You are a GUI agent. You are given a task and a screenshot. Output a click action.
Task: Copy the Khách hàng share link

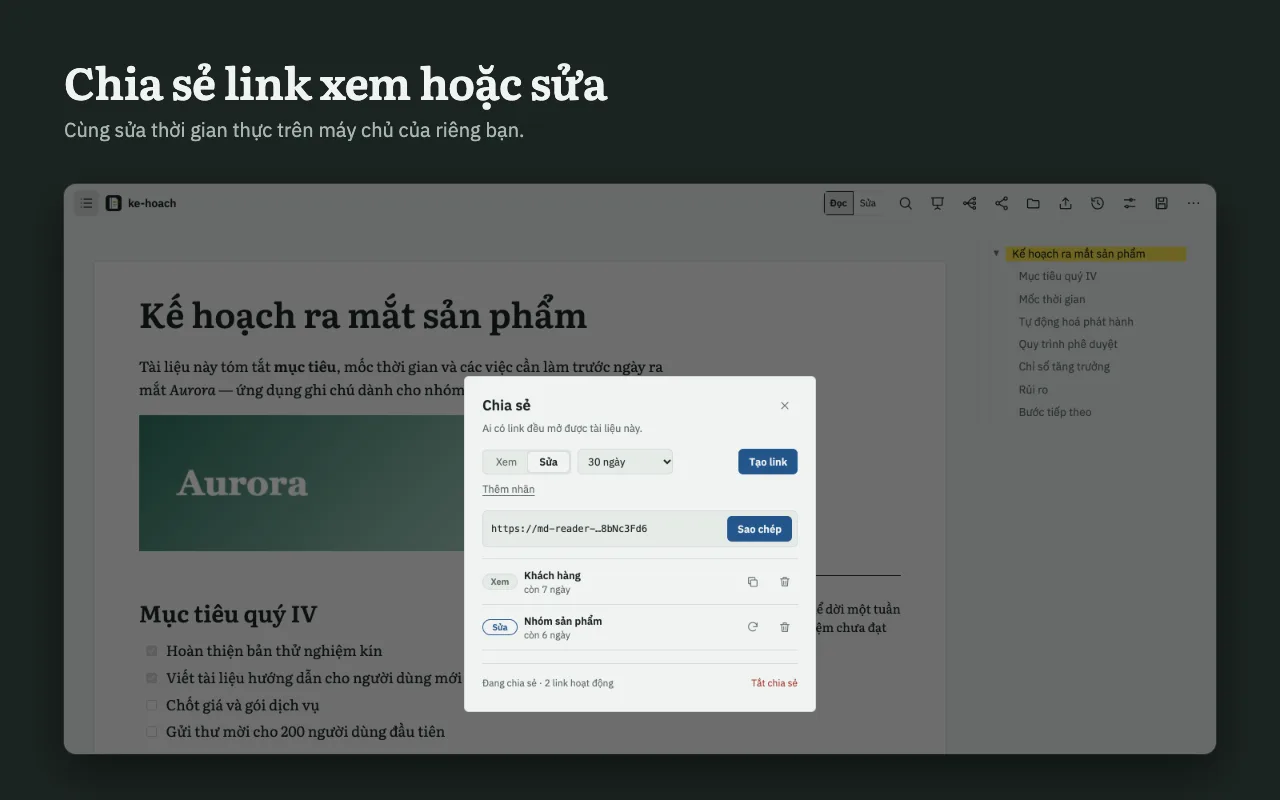click(x=753, y=582)
